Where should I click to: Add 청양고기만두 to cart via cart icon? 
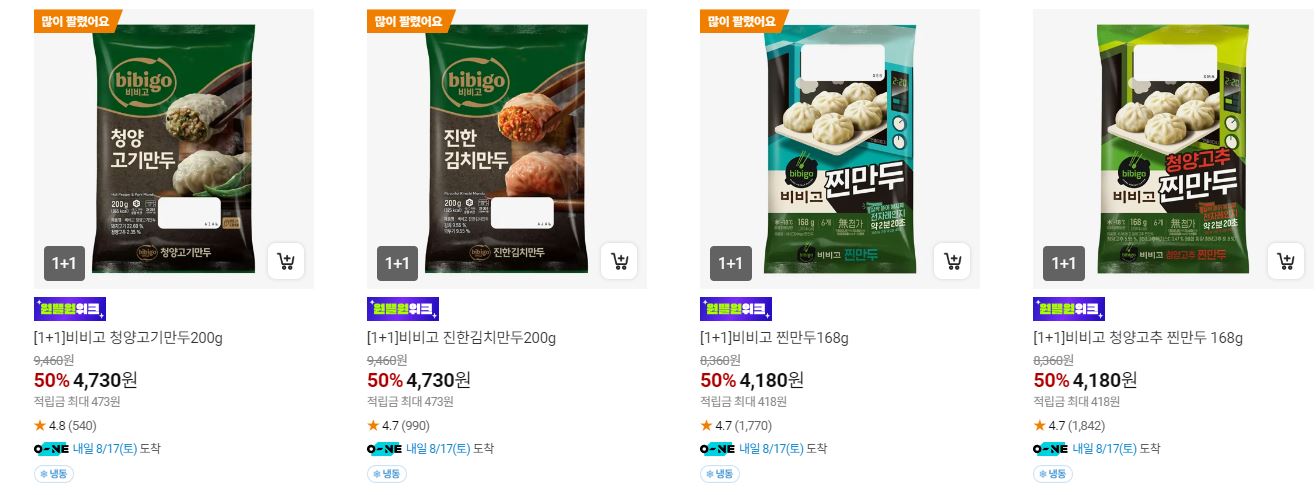click(x=286, y=263)
